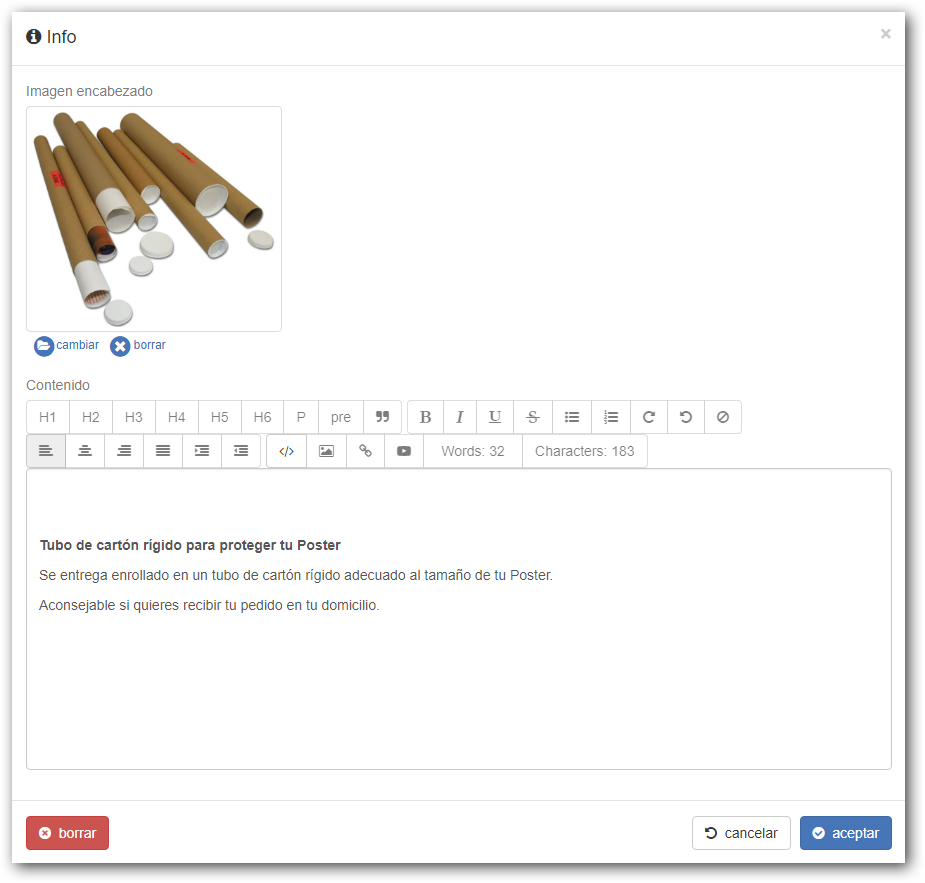This screenshot has width=925, height=883.
Task: Click the 'Imagen encabezado' label
Action: (x=89, y=91)
